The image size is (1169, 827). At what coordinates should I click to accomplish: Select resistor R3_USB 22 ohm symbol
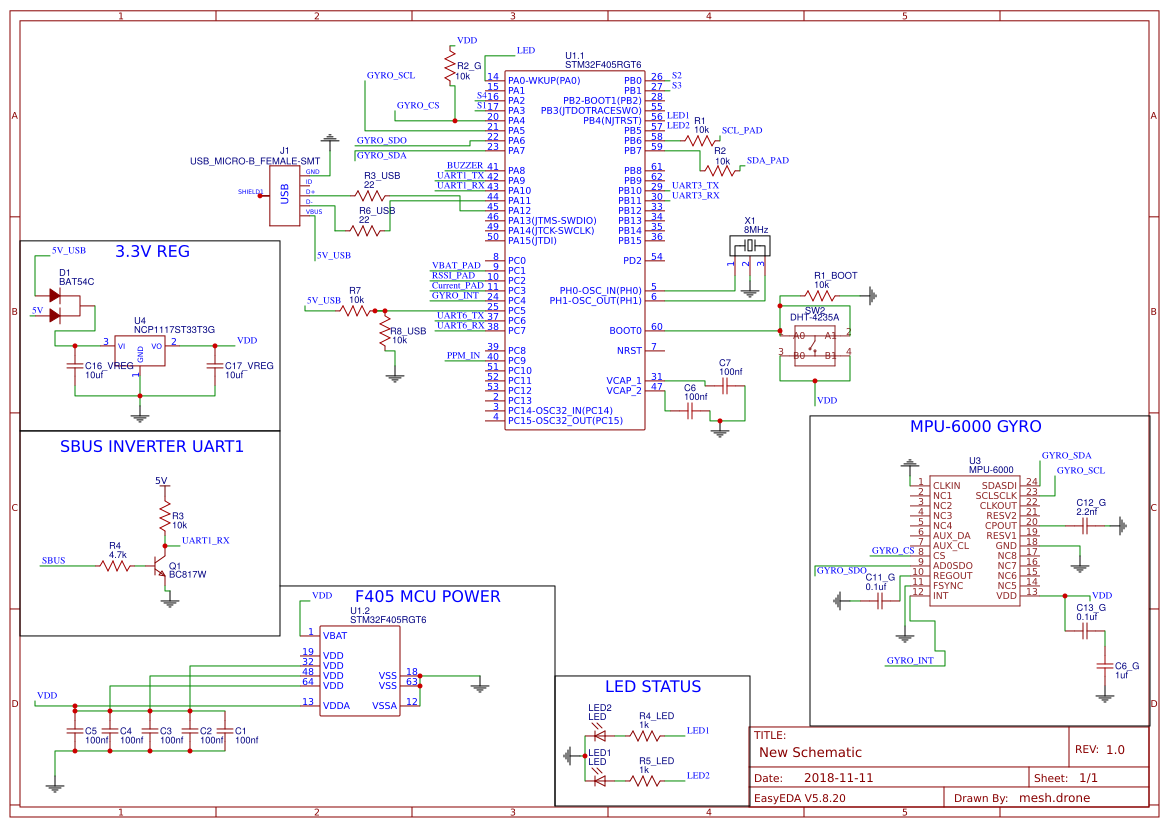click(369, 195)
